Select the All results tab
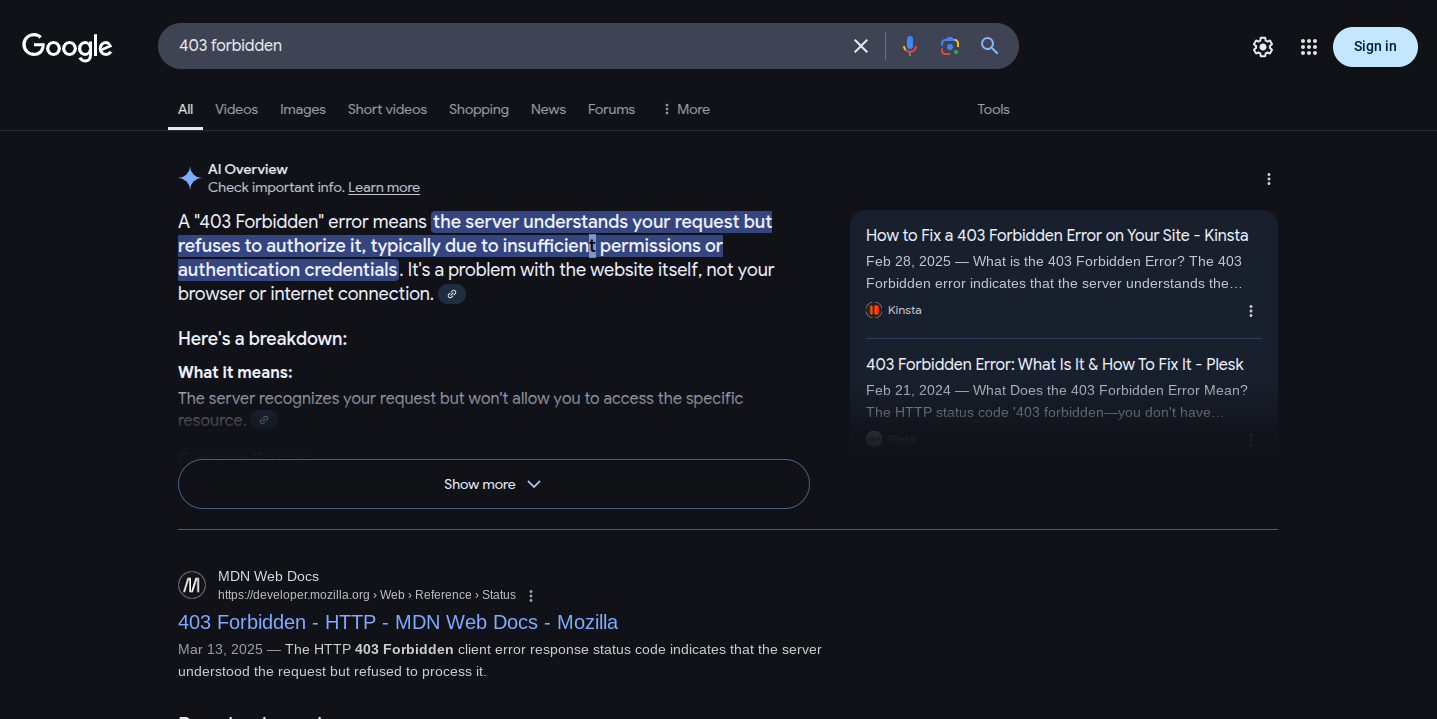 click(186, 109)
